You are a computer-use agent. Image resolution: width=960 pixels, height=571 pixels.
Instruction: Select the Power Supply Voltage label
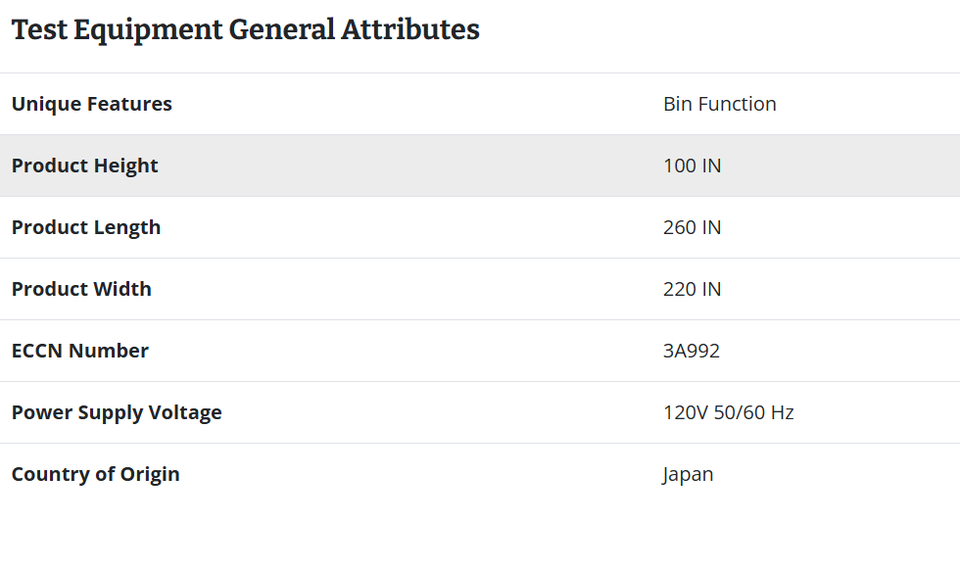(117, 412)
